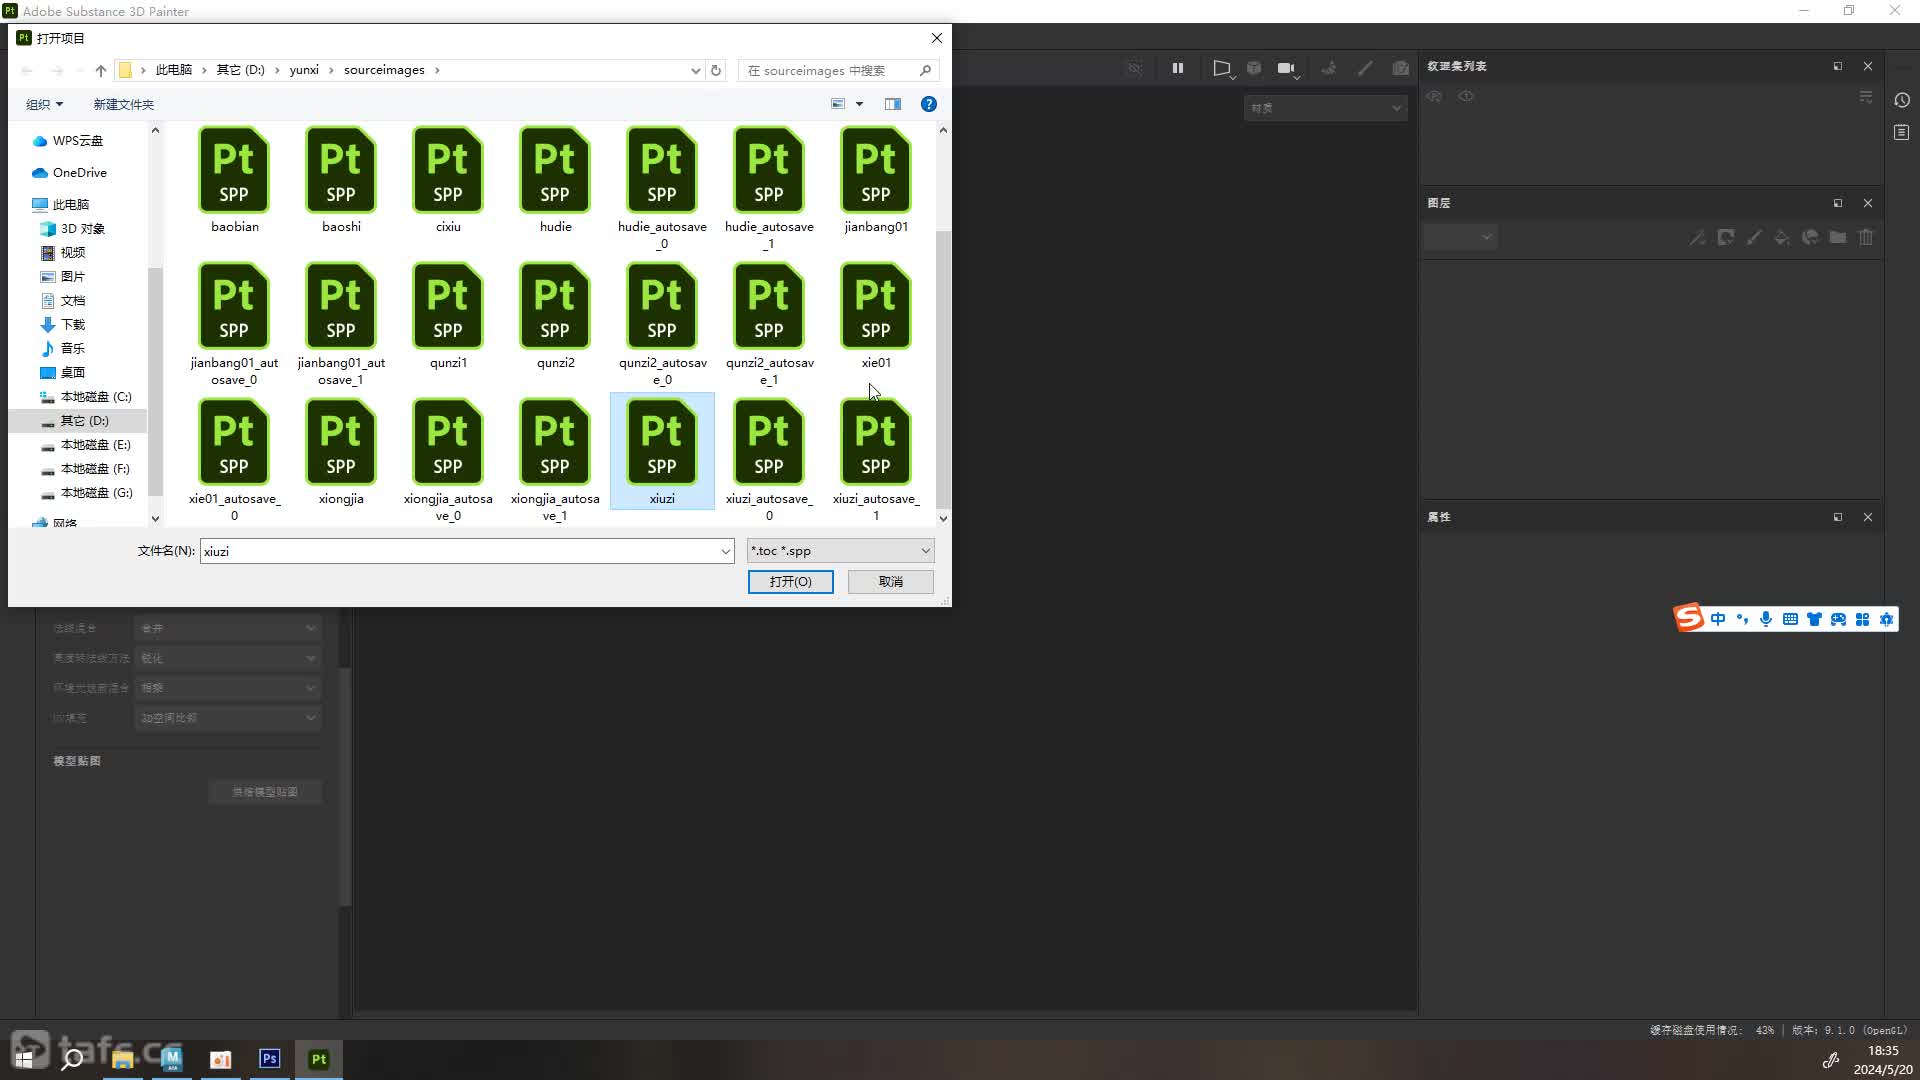
Task: Click the perspective view icon in Painter toolbar
Action: pyautogui.click(x=1222, y=68)
